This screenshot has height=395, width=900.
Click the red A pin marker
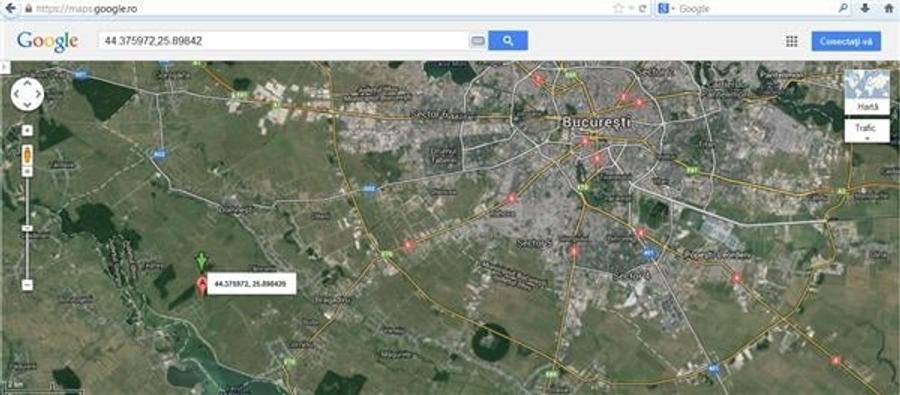[x=201, y=285]
